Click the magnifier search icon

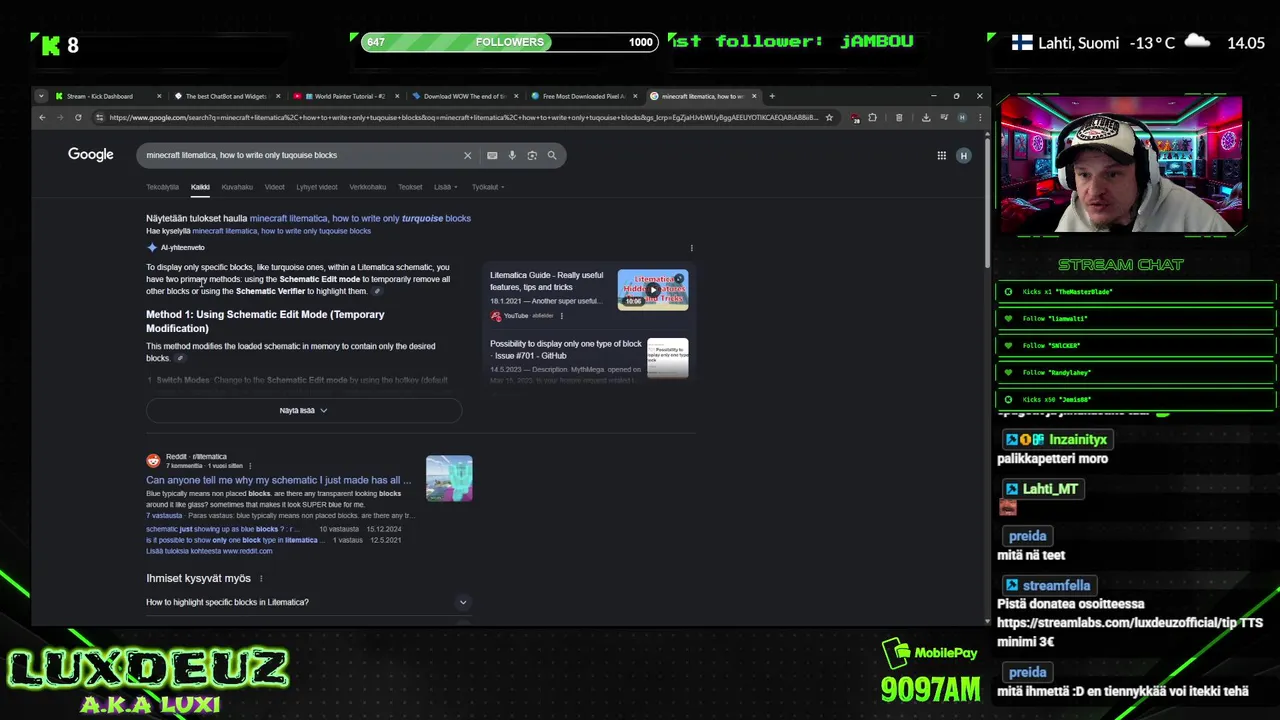tap(552, 155)
